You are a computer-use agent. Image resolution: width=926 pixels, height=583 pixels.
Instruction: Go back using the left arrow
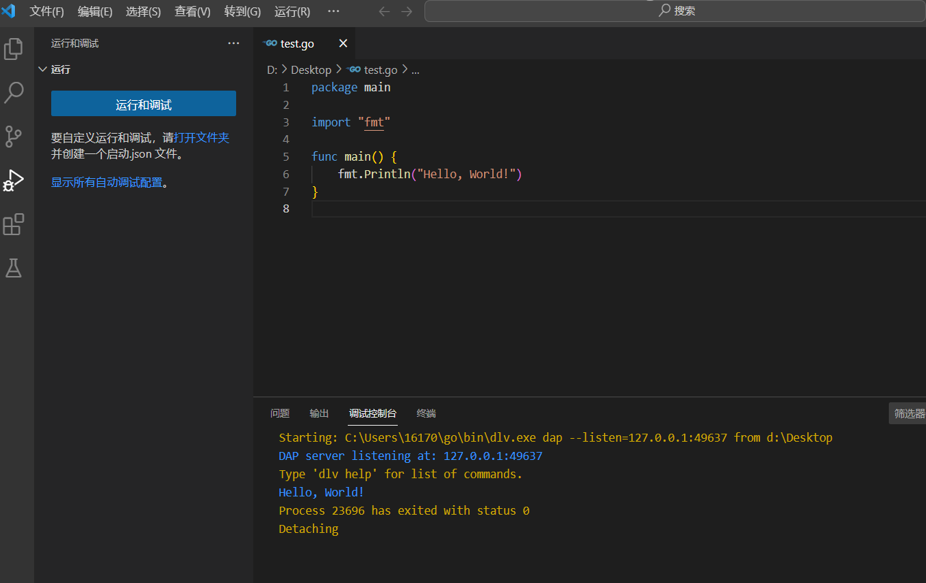click(384, 12)
